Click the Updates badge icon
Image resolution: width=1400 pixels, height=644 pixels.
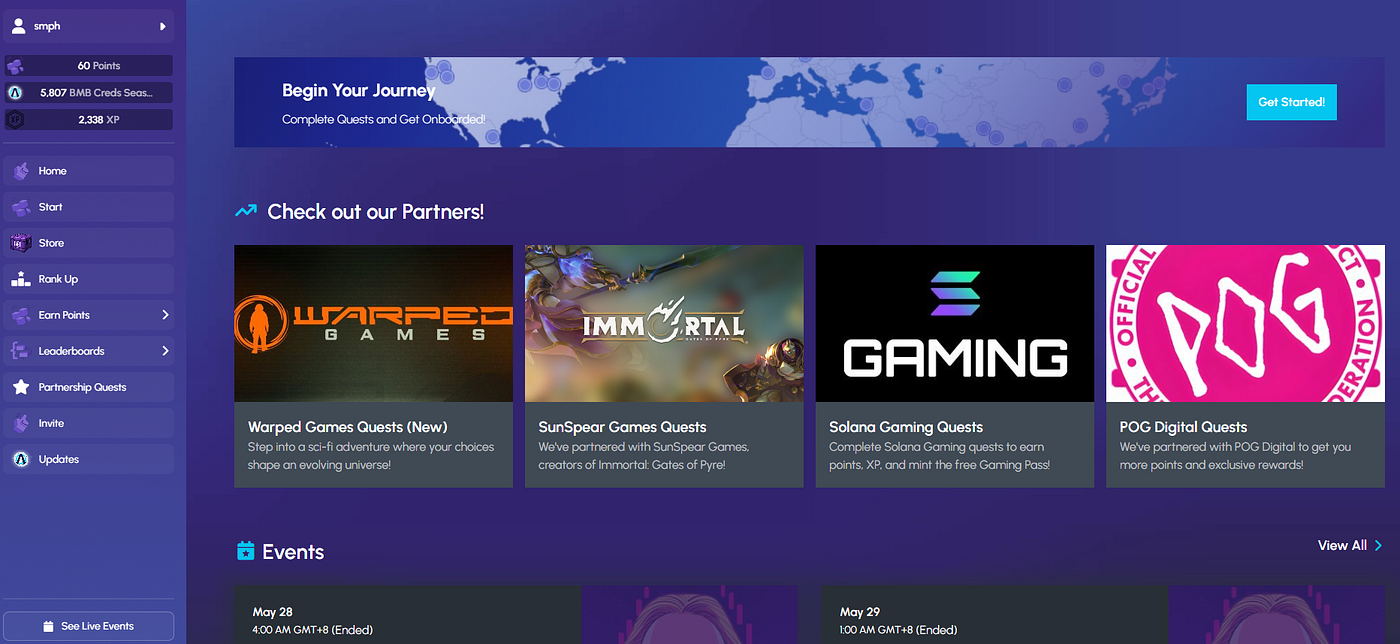(x=20, y=459)
